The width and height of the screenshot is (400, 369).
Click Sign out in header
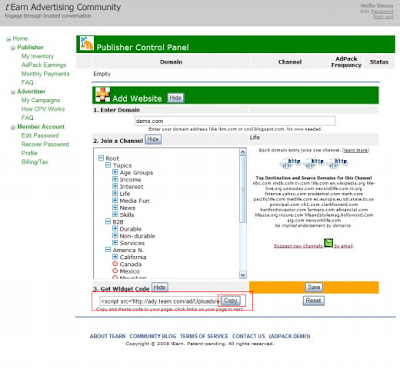[x=383, y=17]
